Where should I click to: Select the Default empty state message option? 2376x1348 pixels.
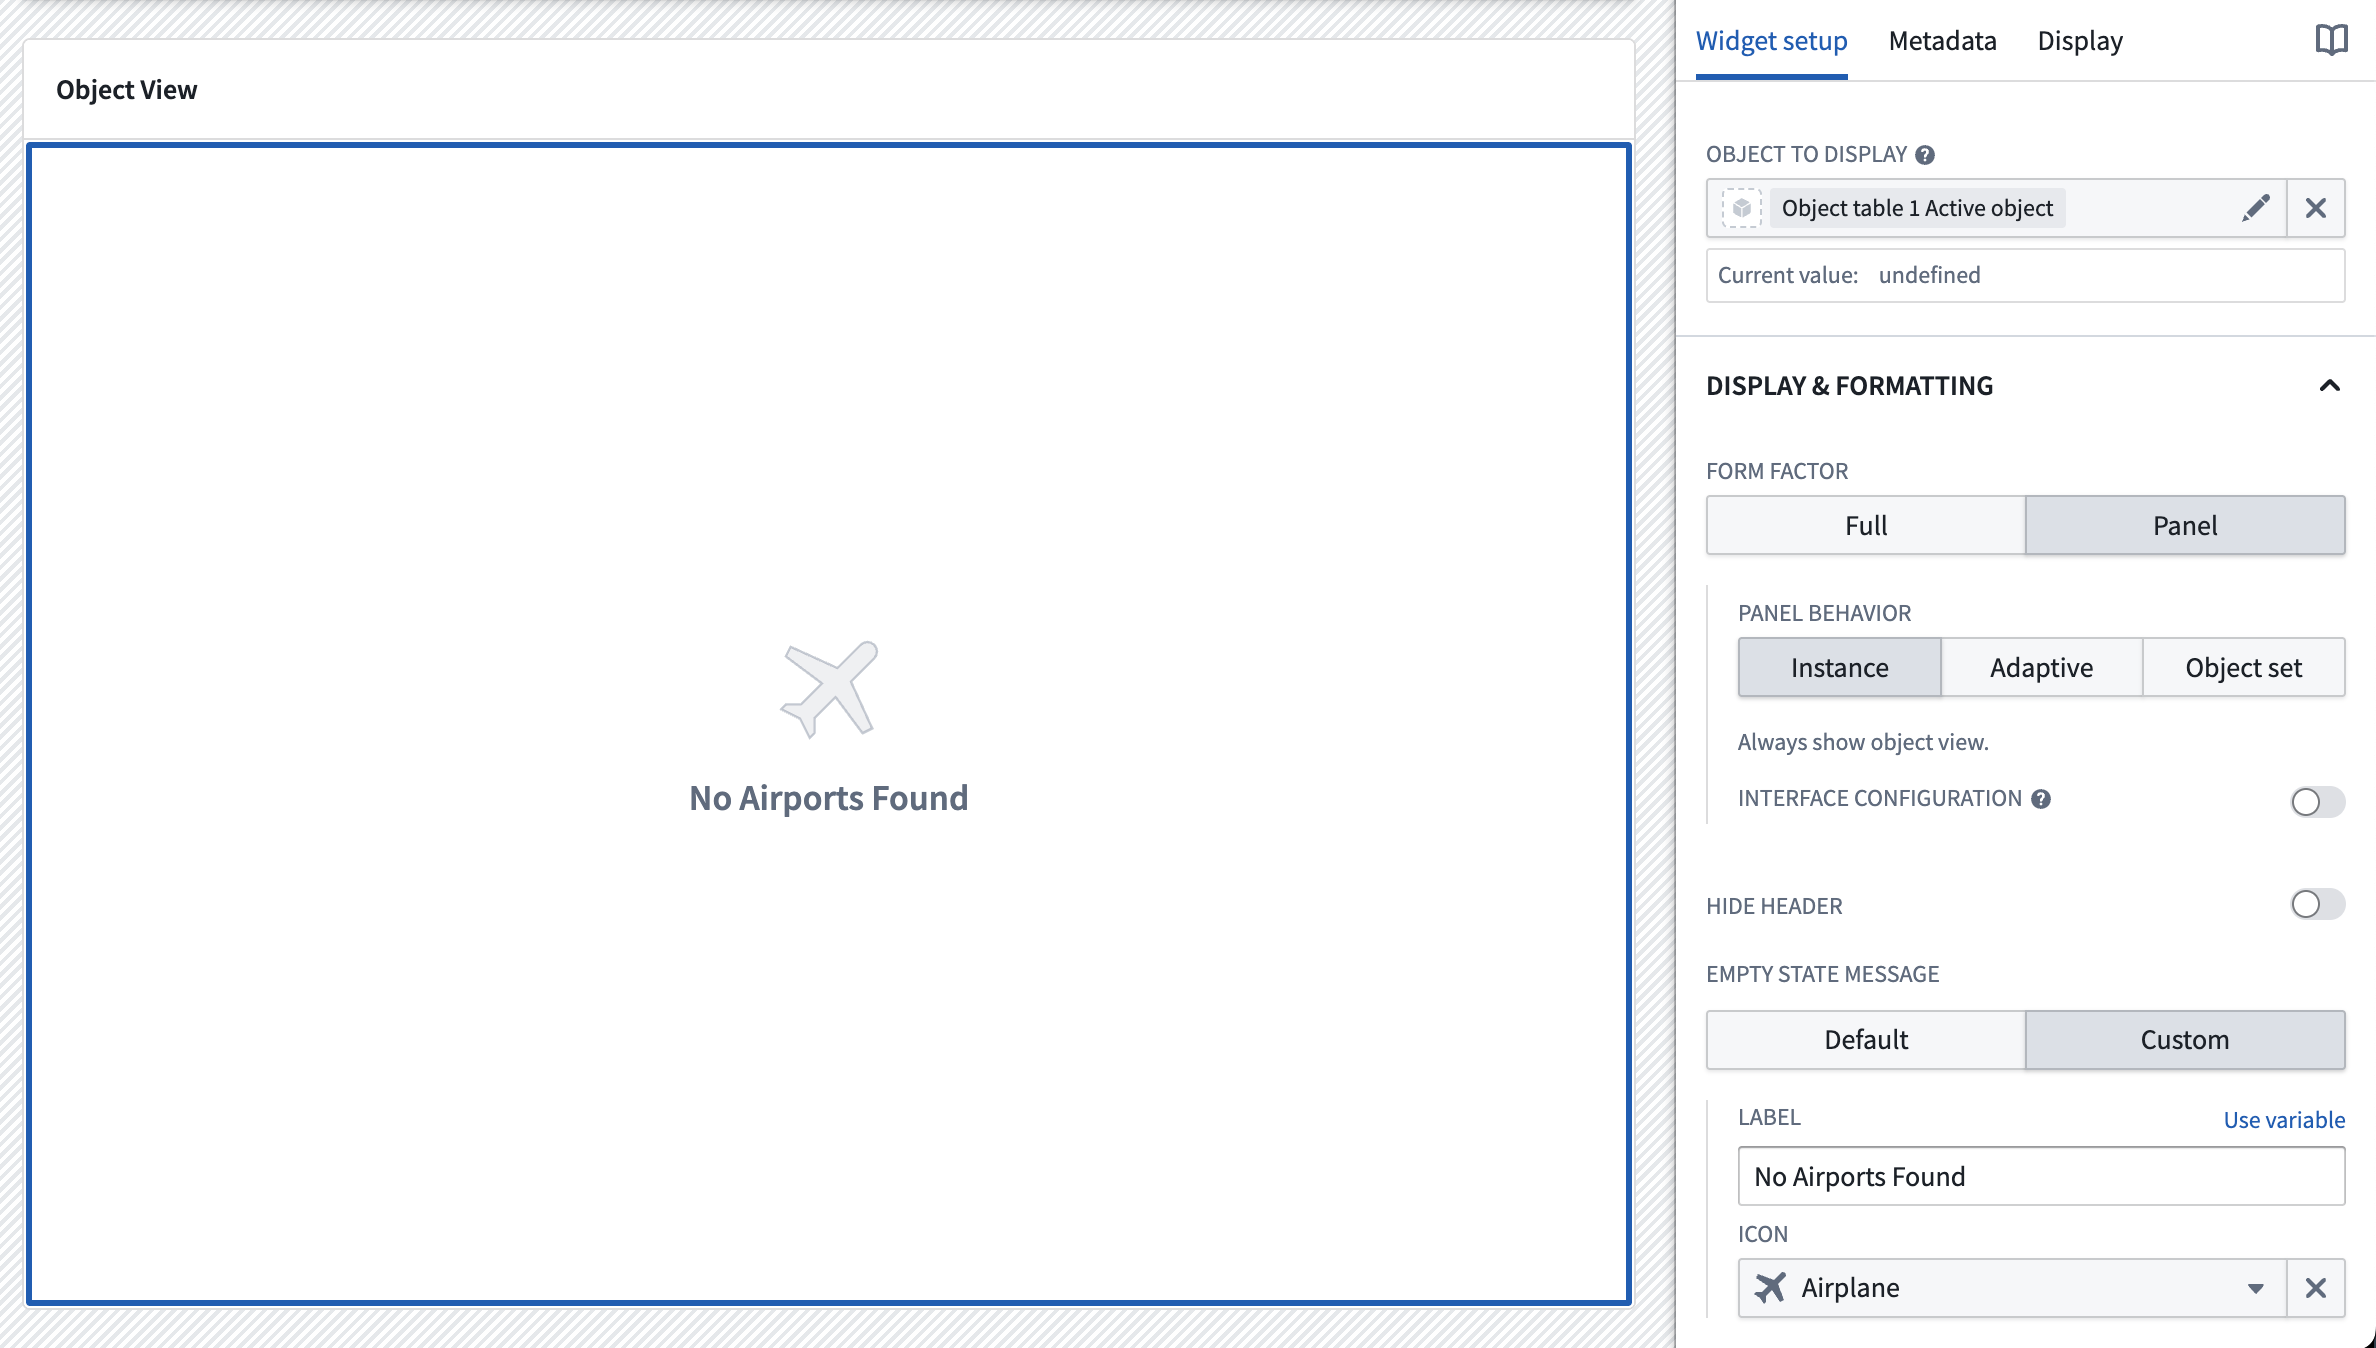tap(1865, 1039)
